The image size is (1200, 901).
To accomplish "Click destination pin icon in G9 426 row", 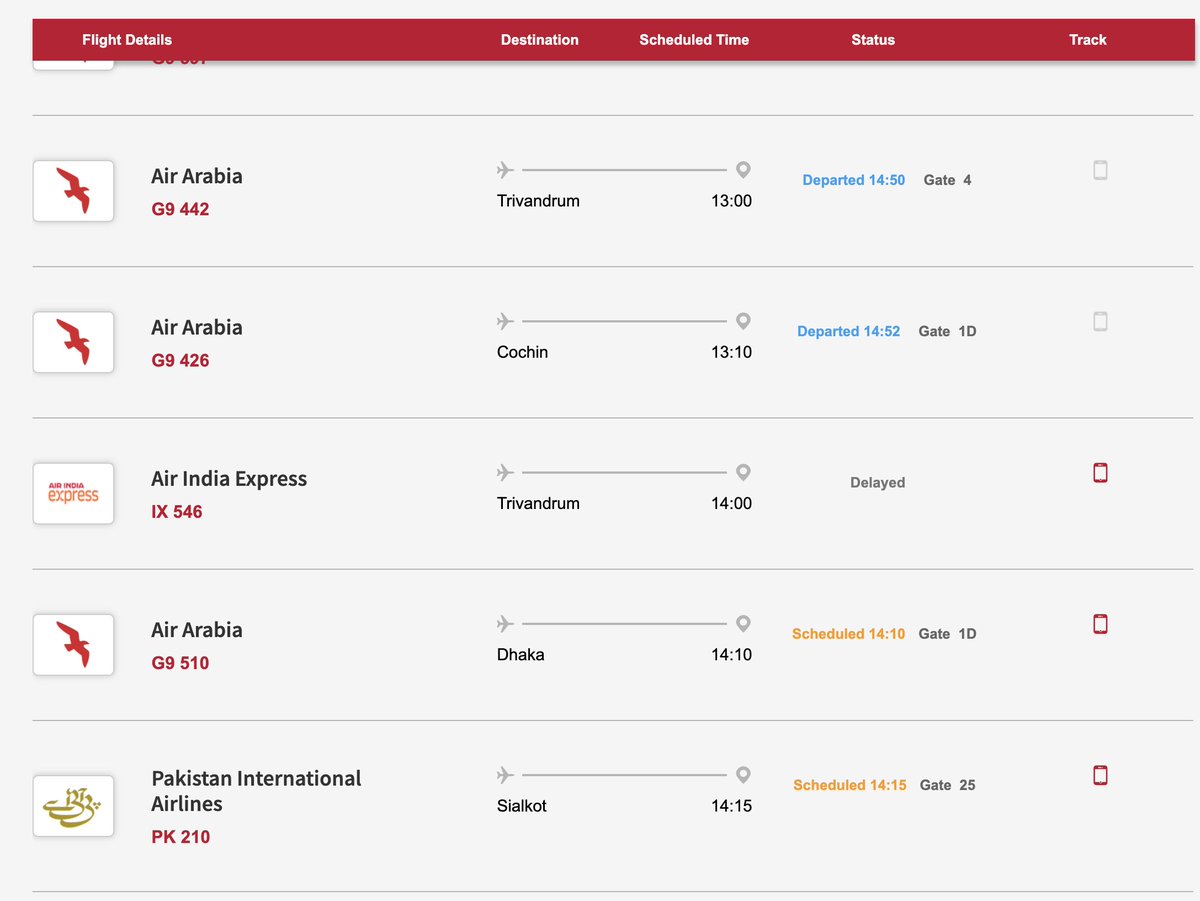I will point(743,321).
